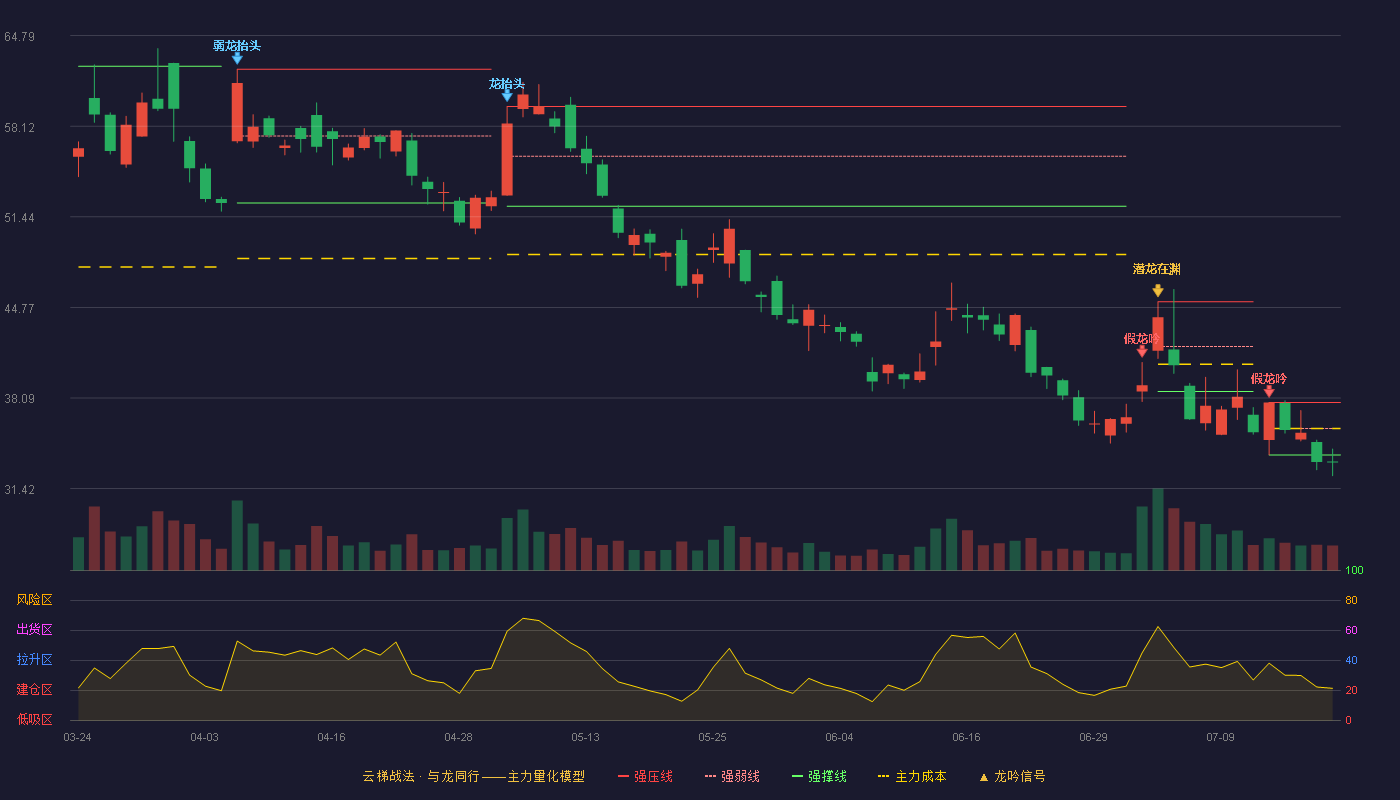The width and height of the screenshot is (1400, 800).
Task: Click the 潜龙在渊 signal label
Action: tap(1157, 269)
